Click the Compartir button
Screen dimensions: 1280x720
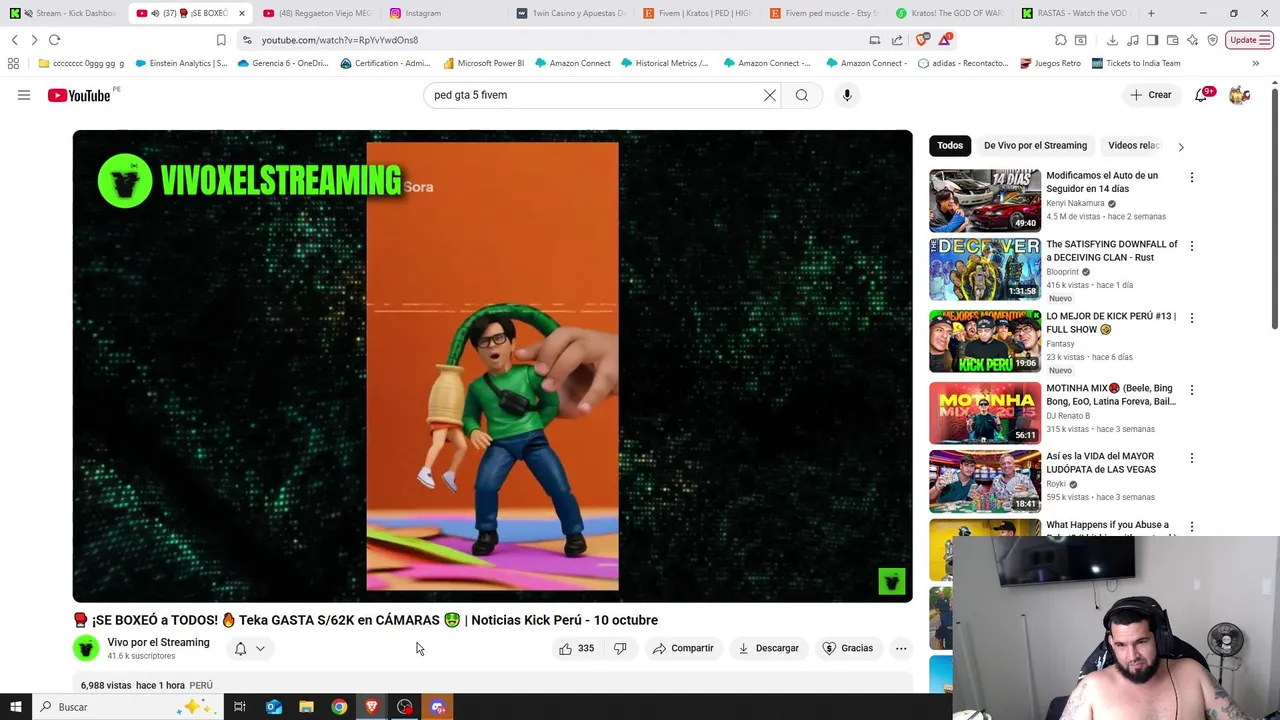click(x=683, y=648)
